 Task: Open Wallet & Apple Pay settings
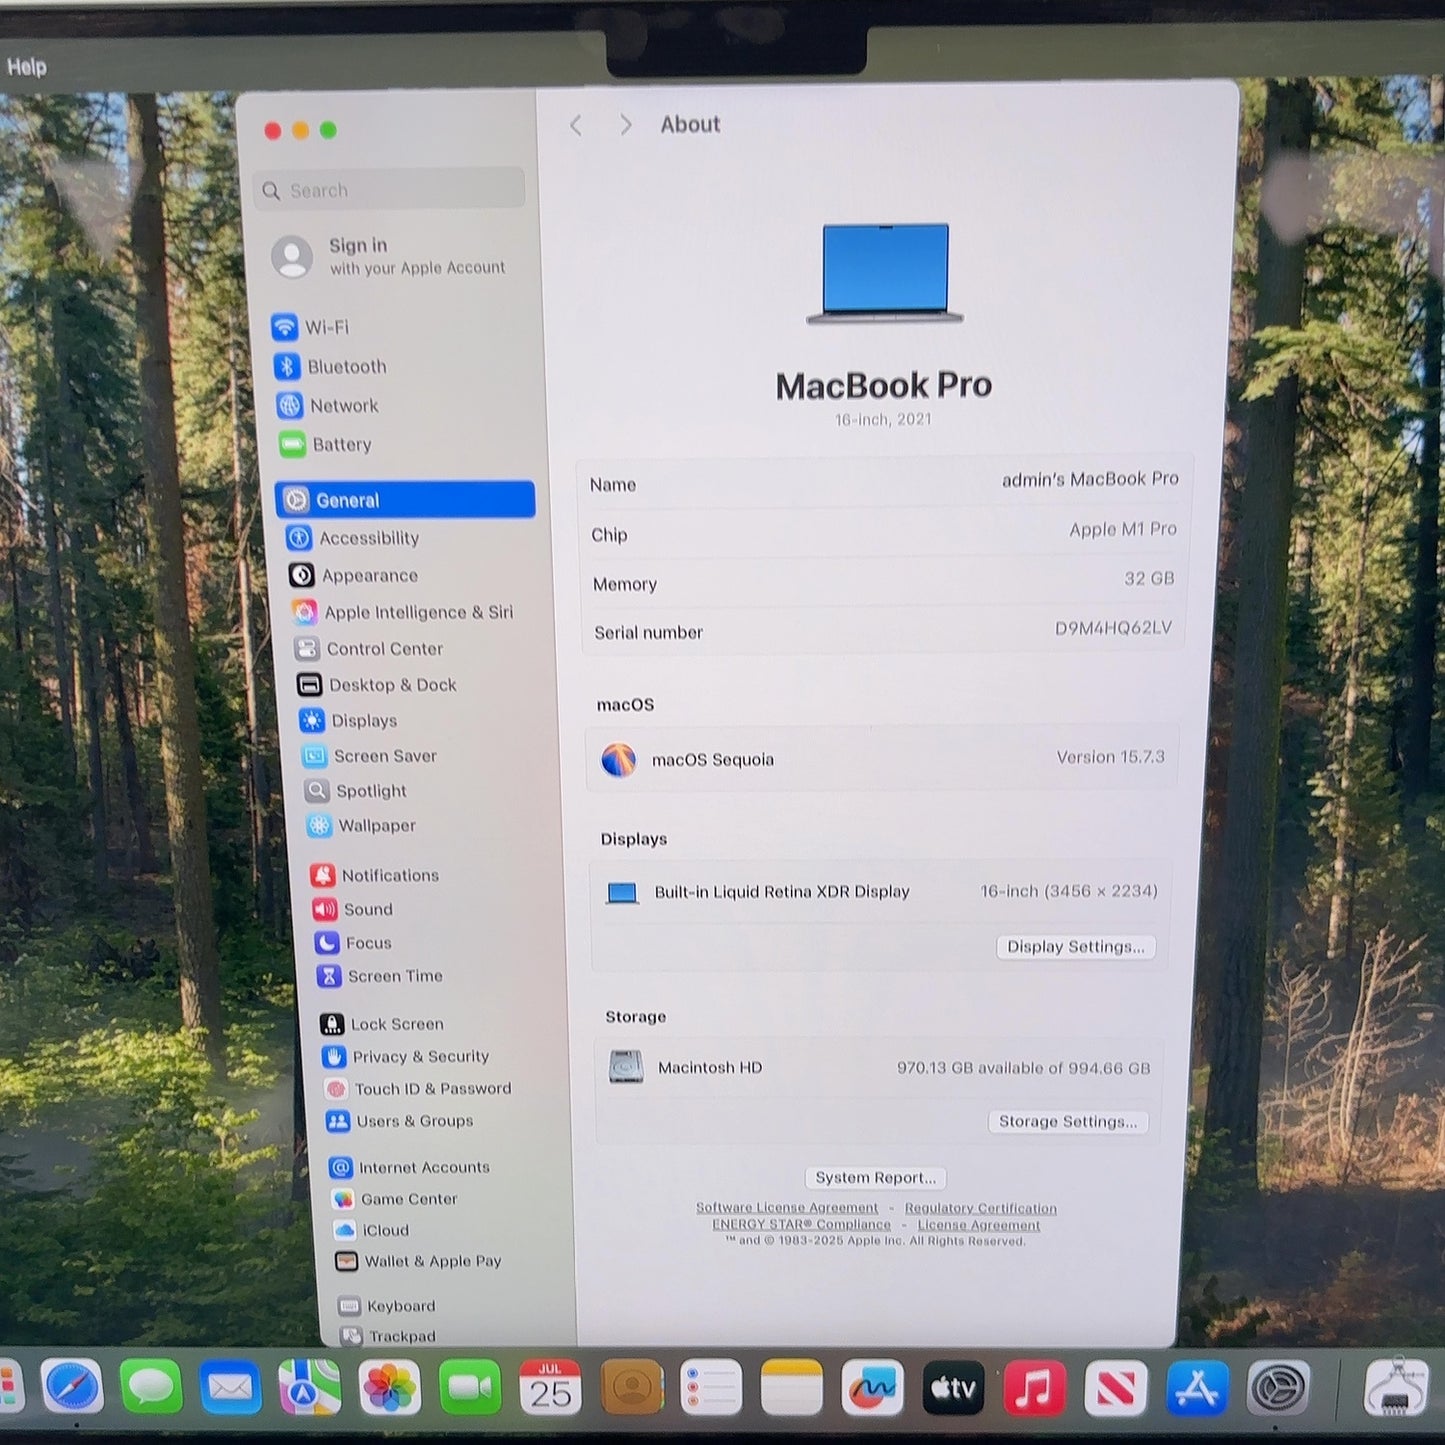click(419, 1261)
